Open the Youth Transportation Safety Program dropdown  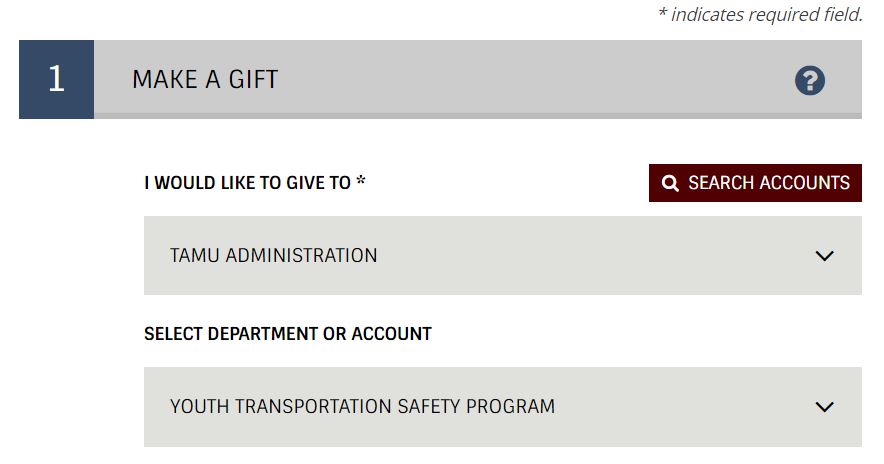[502, 406]
